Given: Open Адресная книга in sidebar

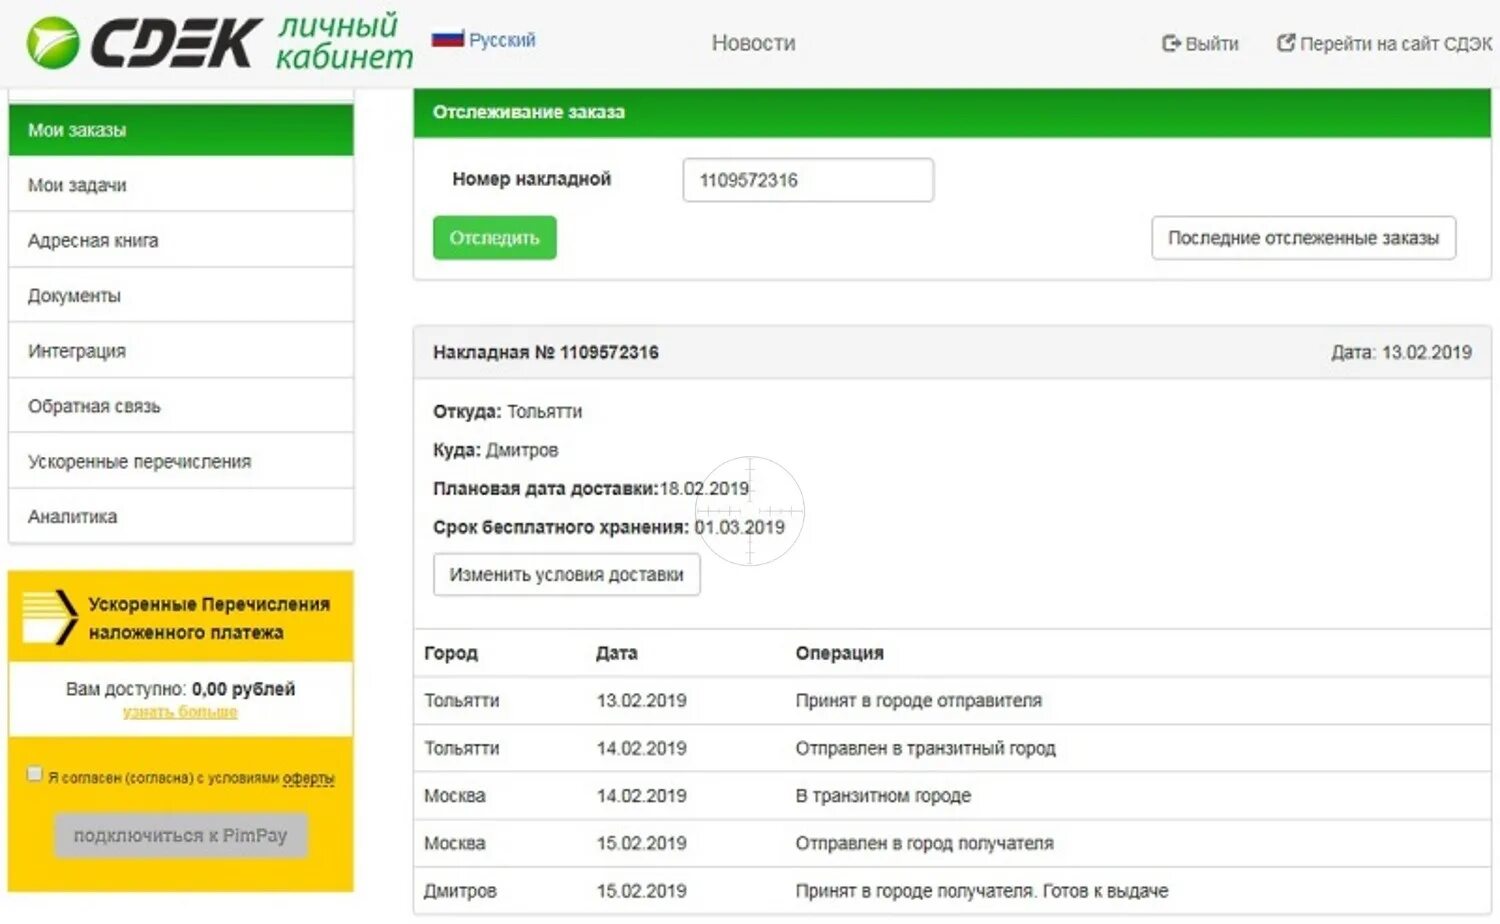Looking at the screenshot, I should (x=181, y=240).
